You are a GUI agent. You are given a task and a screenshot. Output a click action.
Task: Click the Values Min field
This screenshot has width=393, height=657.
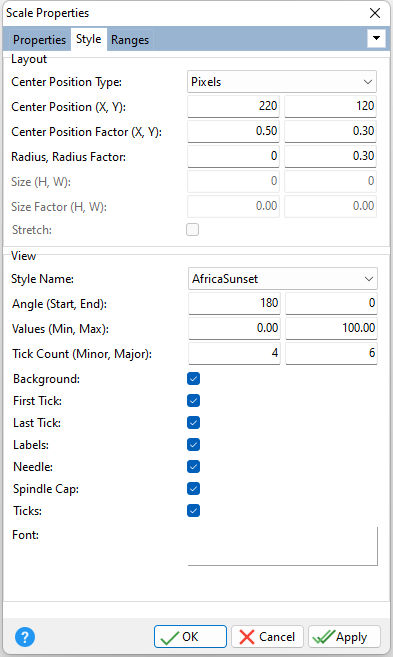click(x=234, y=328)
